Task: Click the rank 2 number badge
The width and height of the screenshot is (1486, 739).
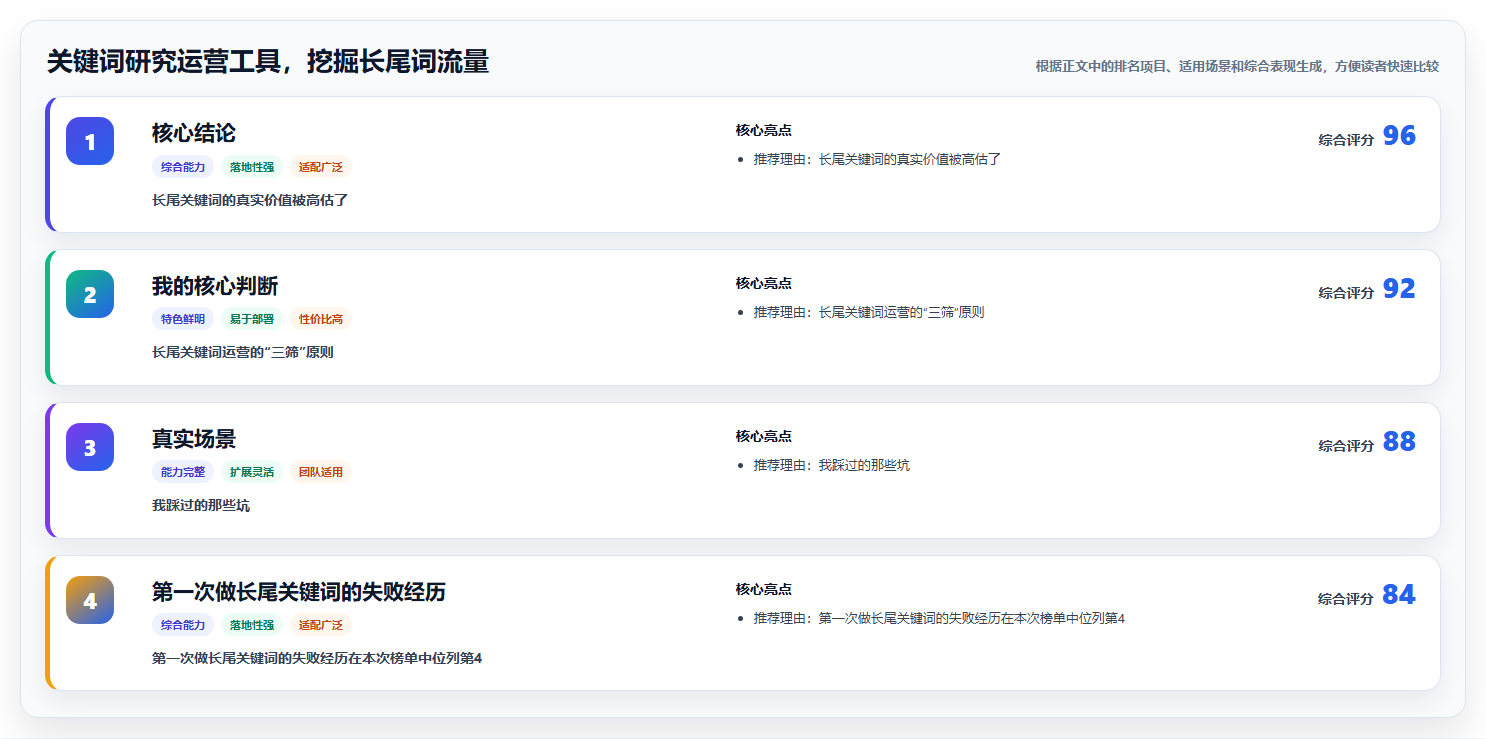Action: tap(90, 294)
